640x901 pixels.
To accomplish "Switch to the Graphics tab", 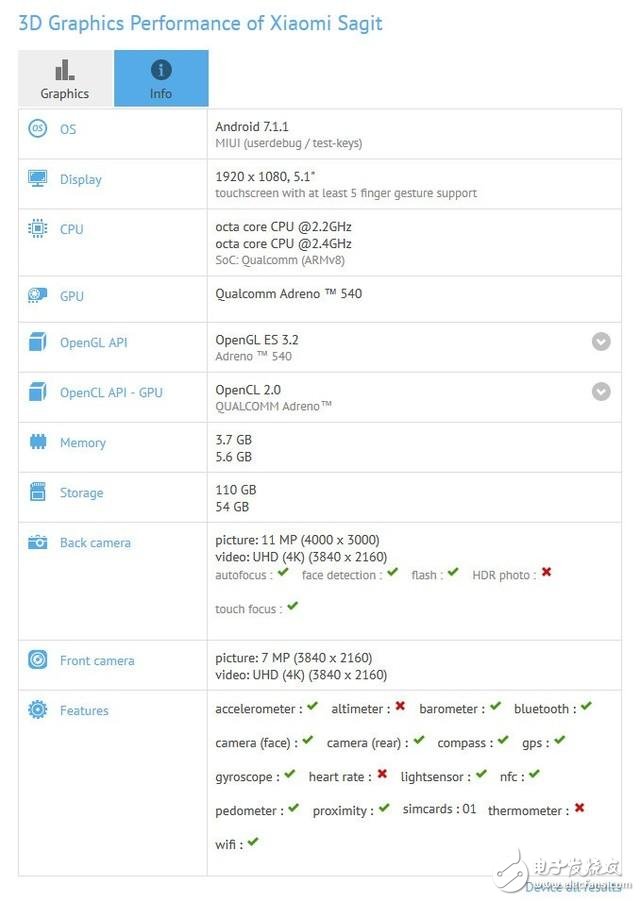I will [x=64, y=78].
